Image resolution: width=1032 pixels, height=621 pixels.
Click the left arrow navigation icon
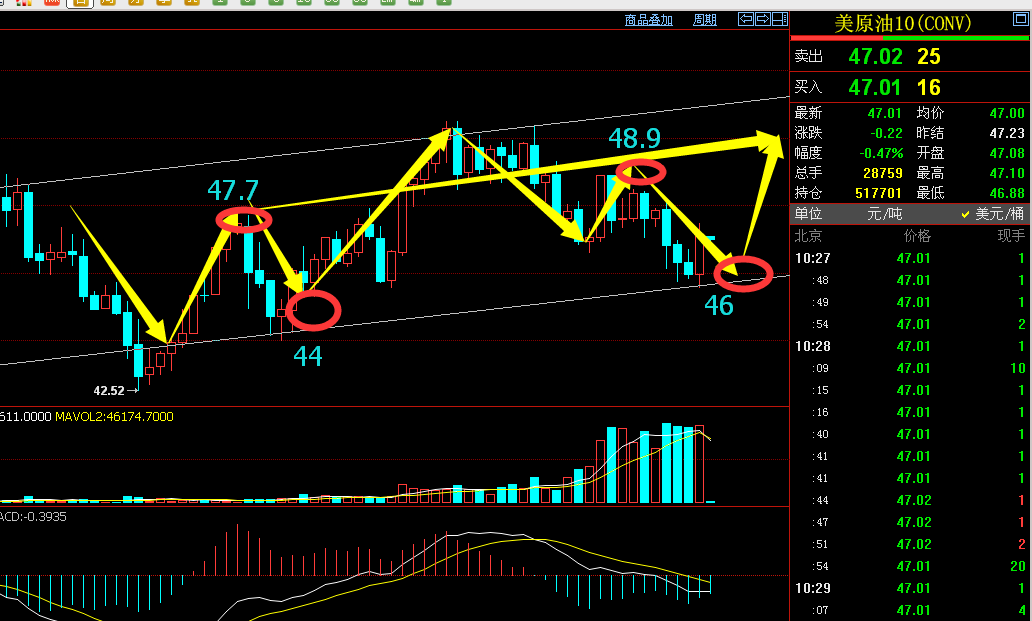pos(746,19)
